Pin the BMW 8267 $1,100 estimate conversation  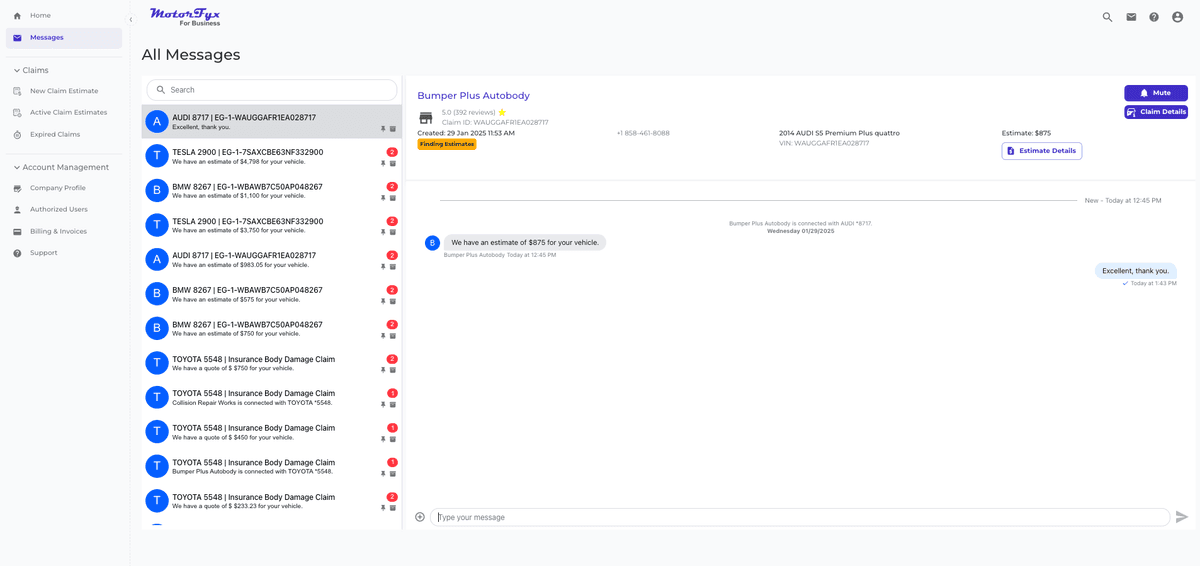coord(383,198)
